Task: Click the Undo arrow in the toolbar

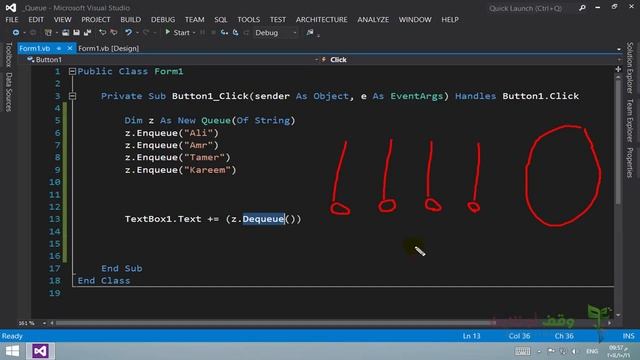Action: click(128, 32)
